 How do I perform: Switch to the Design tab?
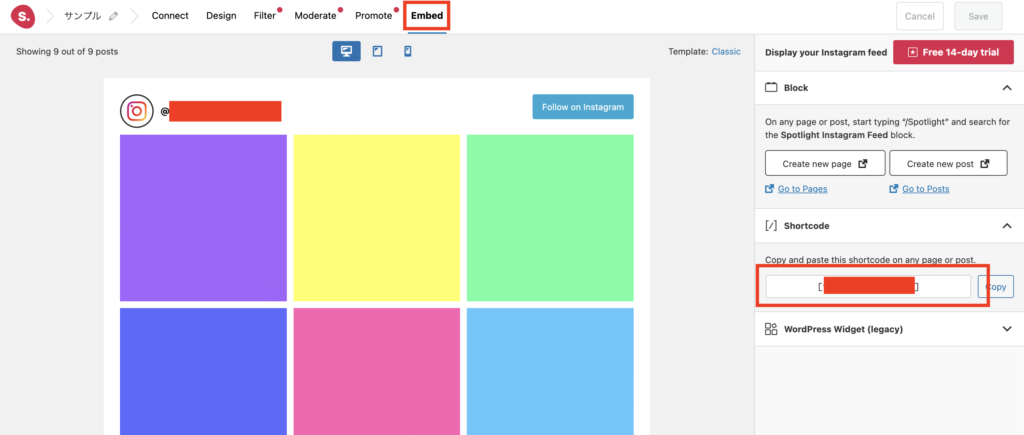[x=222, y=16]
